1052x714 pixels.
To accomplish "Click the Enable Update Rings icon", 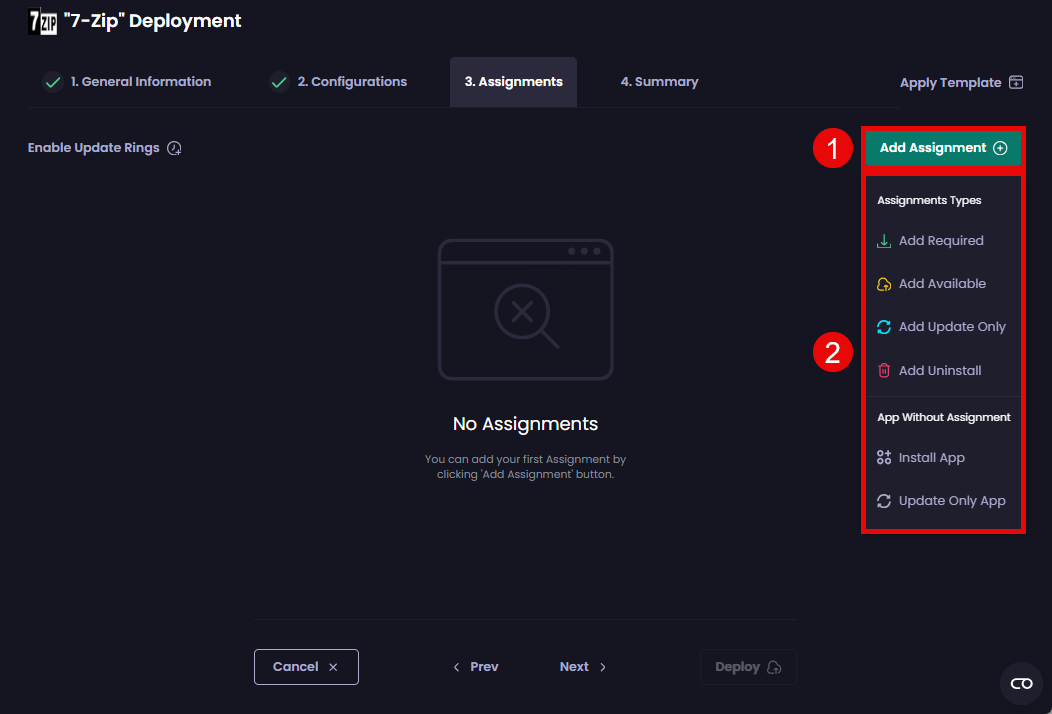I will [x=174, y=148].
